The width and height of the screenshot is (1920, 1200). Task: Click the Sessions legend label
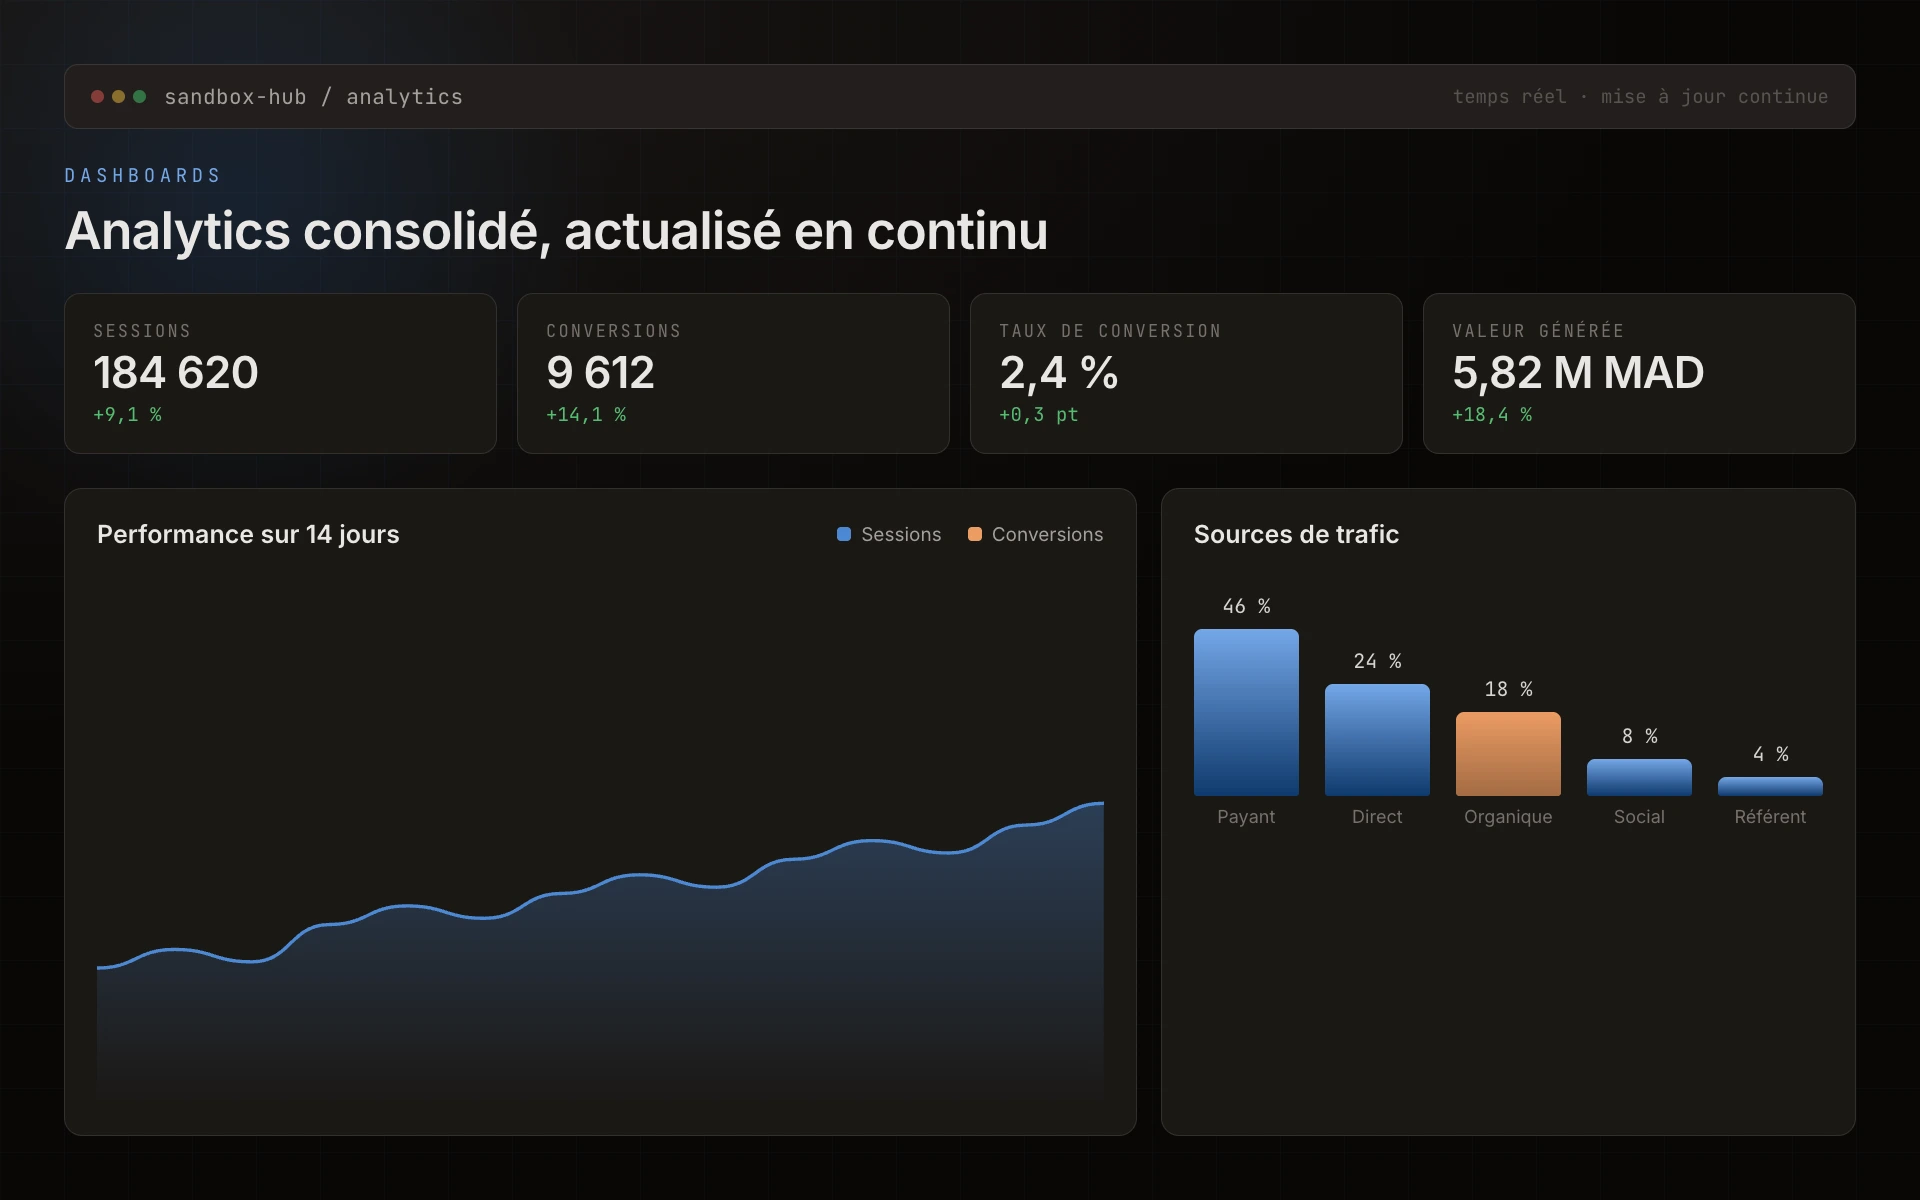(901, 534)
